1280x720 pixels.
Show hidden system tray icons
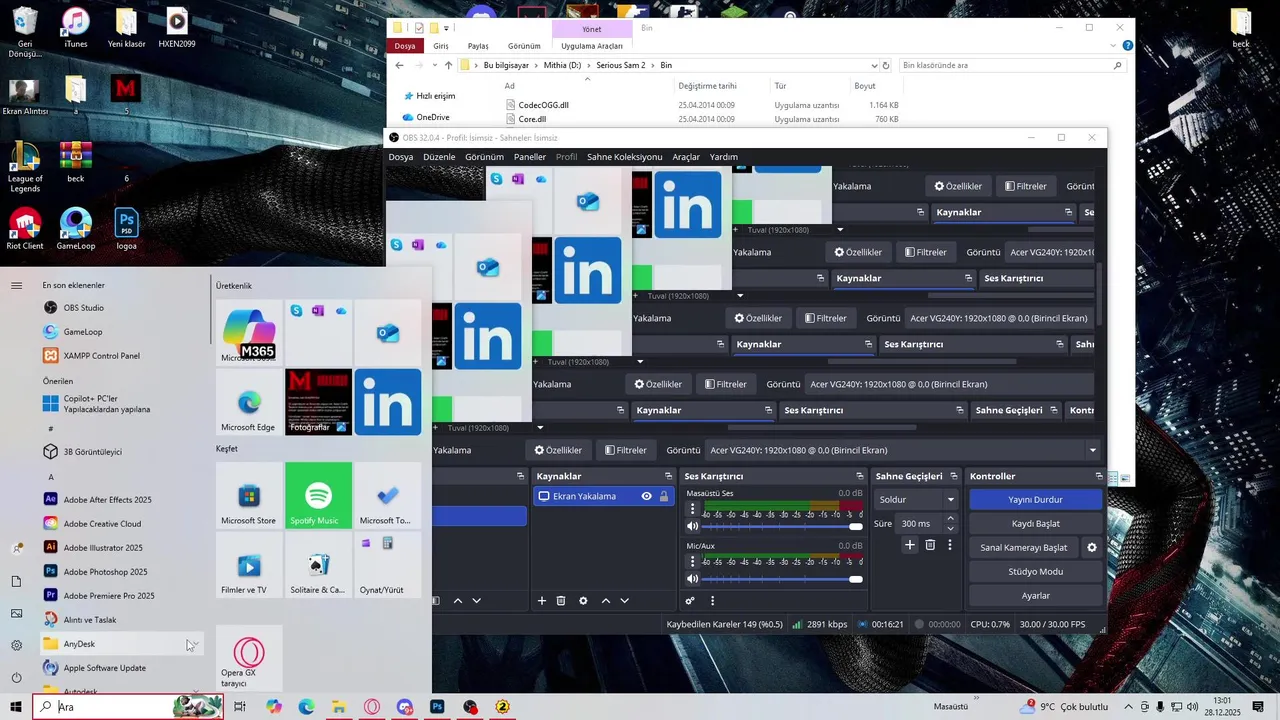1129,707
